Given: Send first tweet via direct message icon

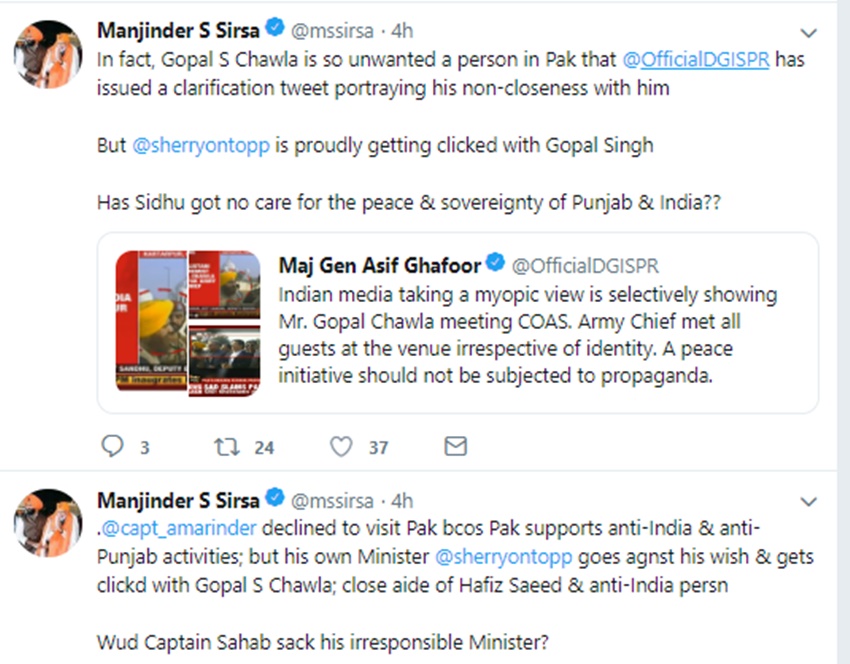Looking at the screenshot, I should pyautogui.click(x=455, y=446).
